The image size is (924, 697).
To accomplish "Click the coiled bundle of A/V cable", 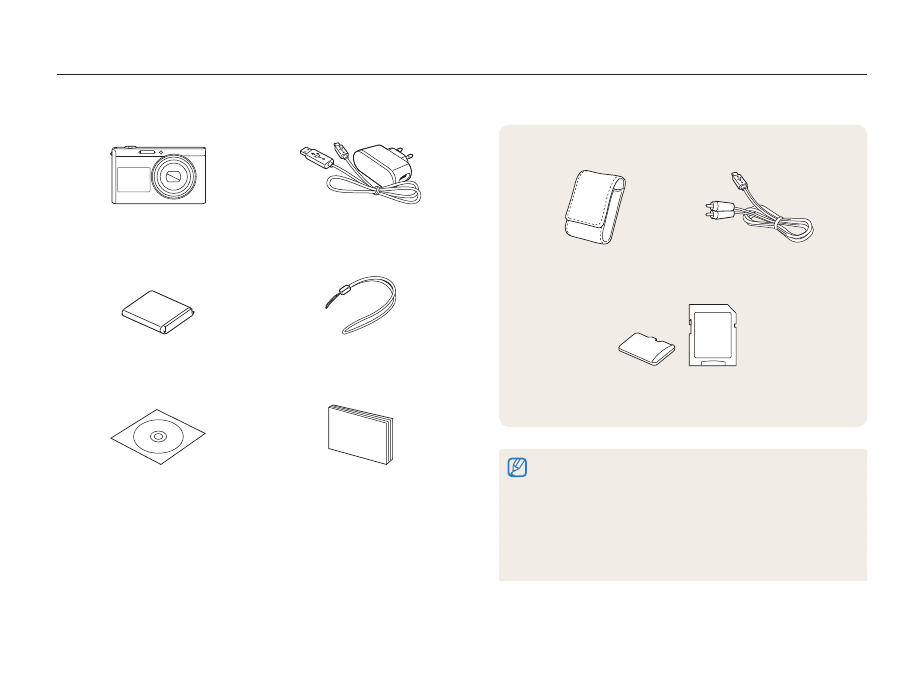I will pos(778,227).
